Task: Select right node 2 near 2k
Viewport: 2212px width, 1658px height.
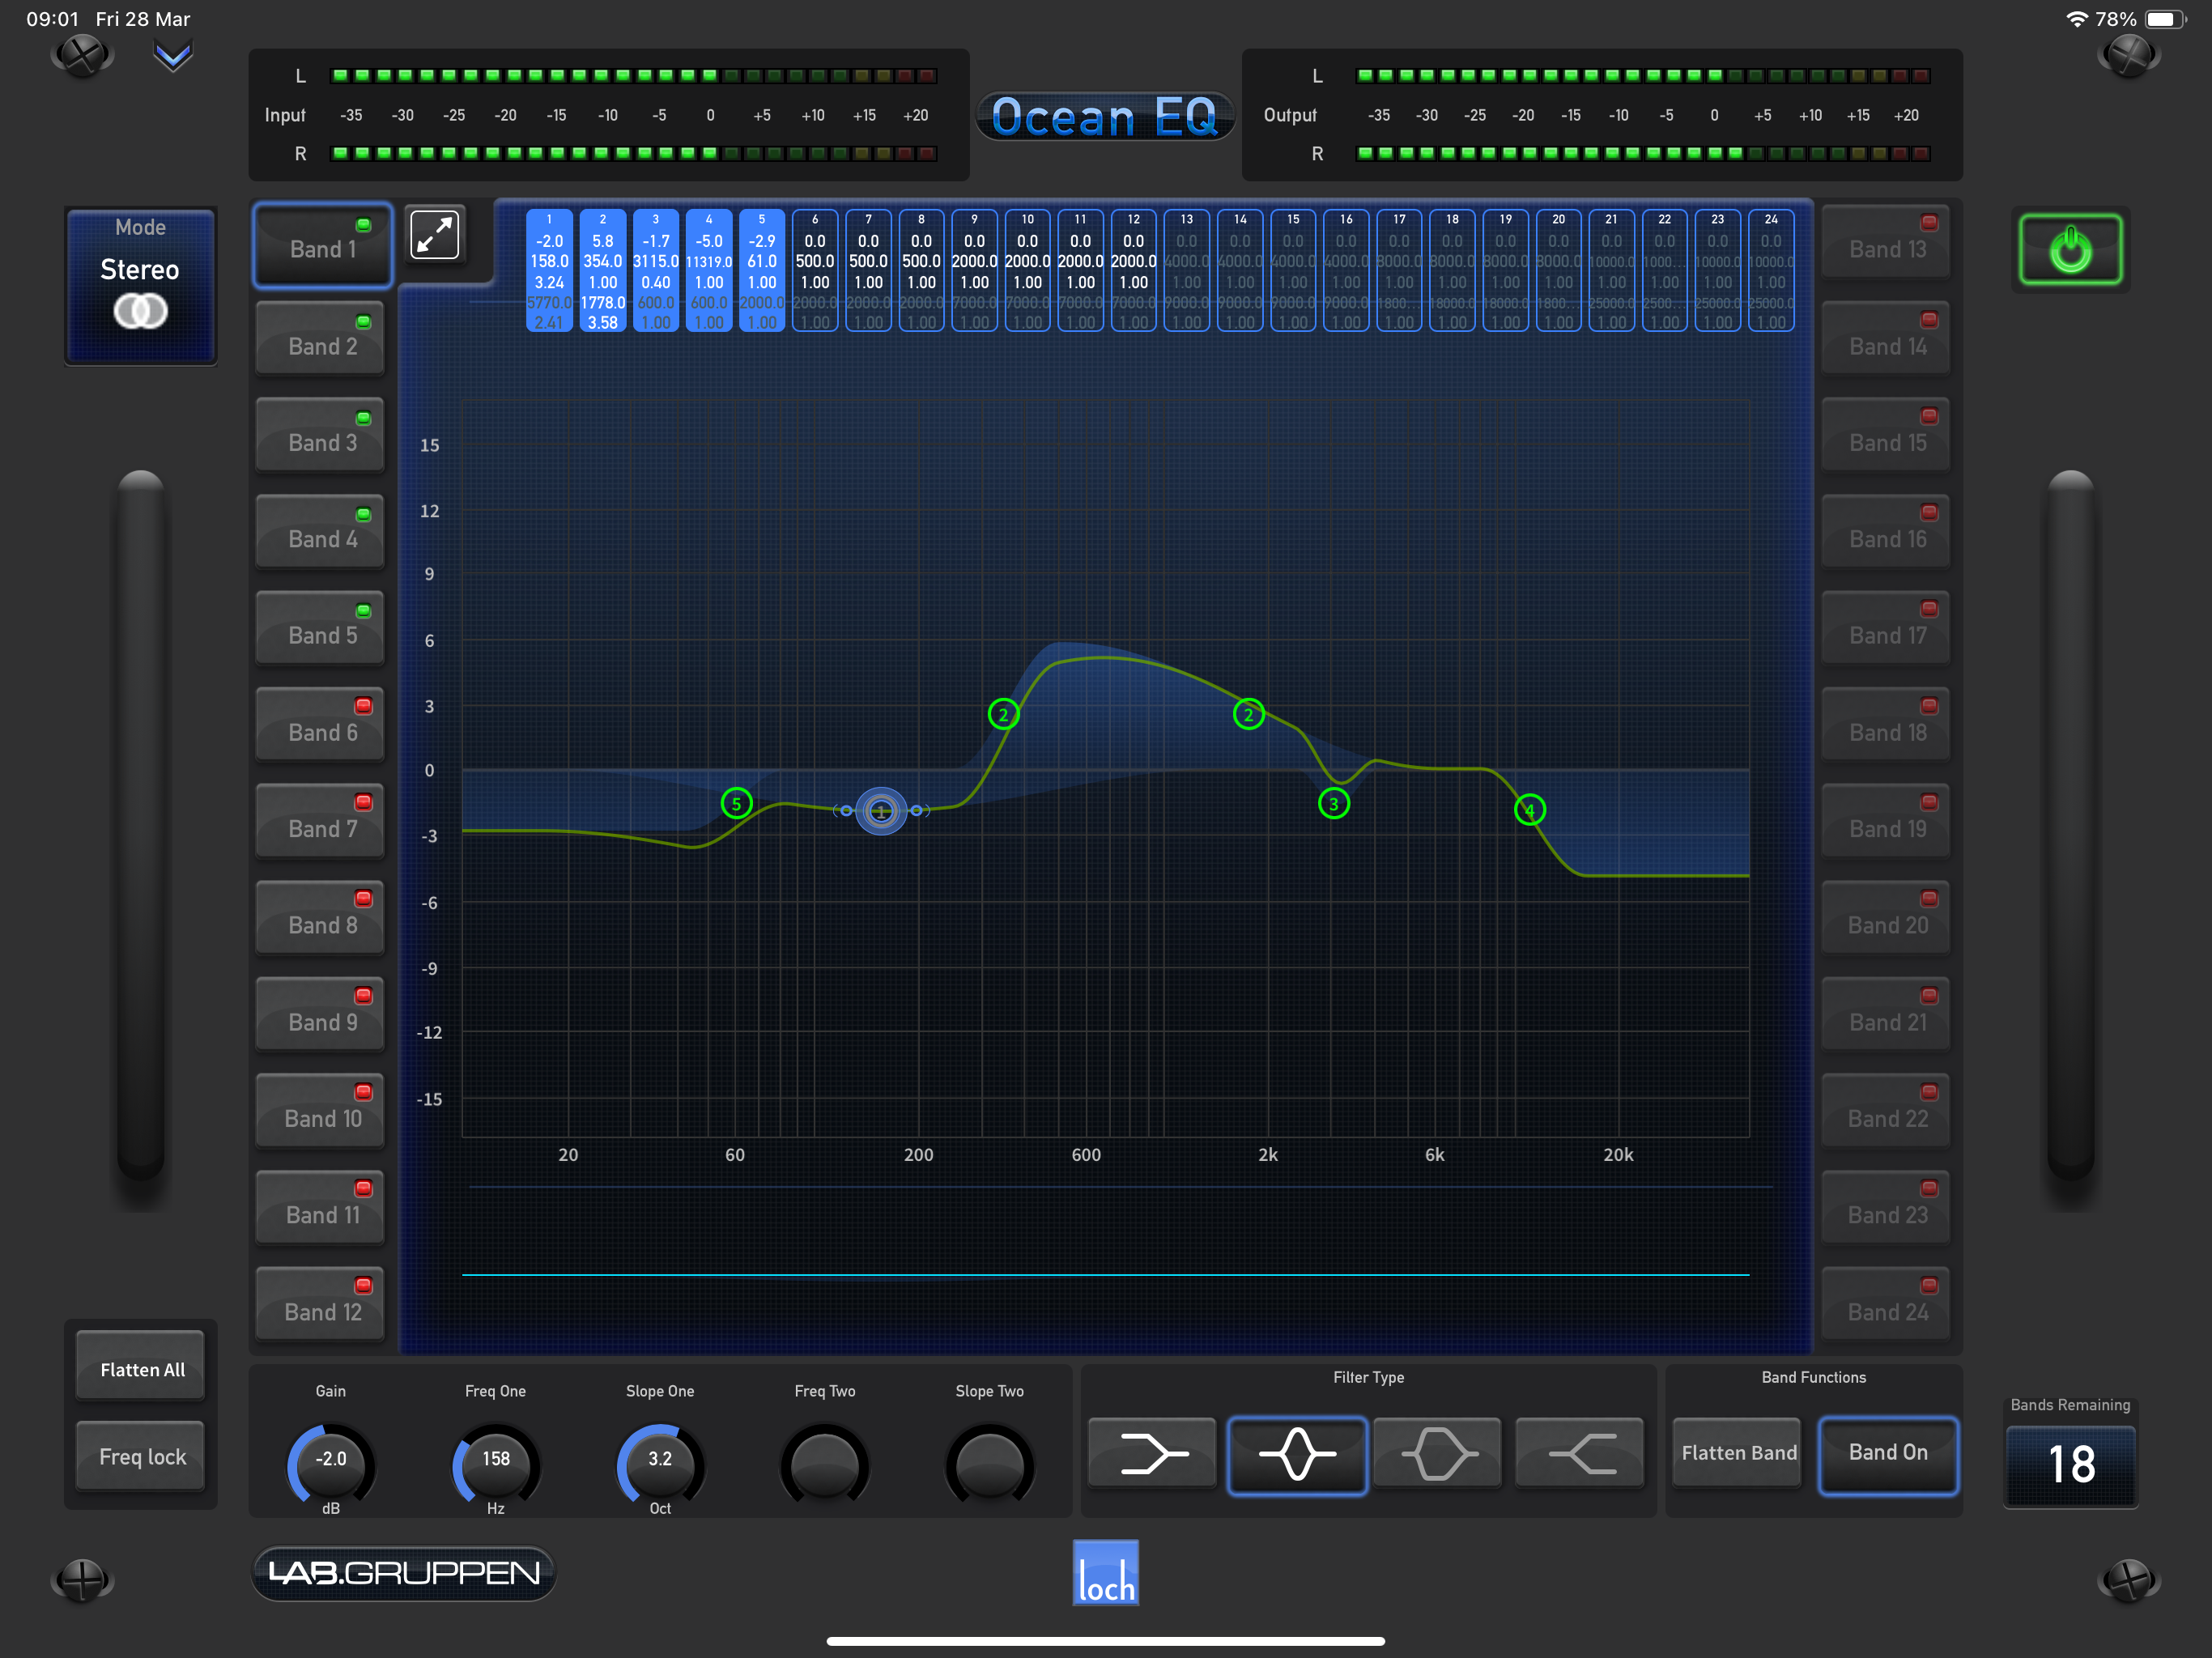Action: 1248,714
